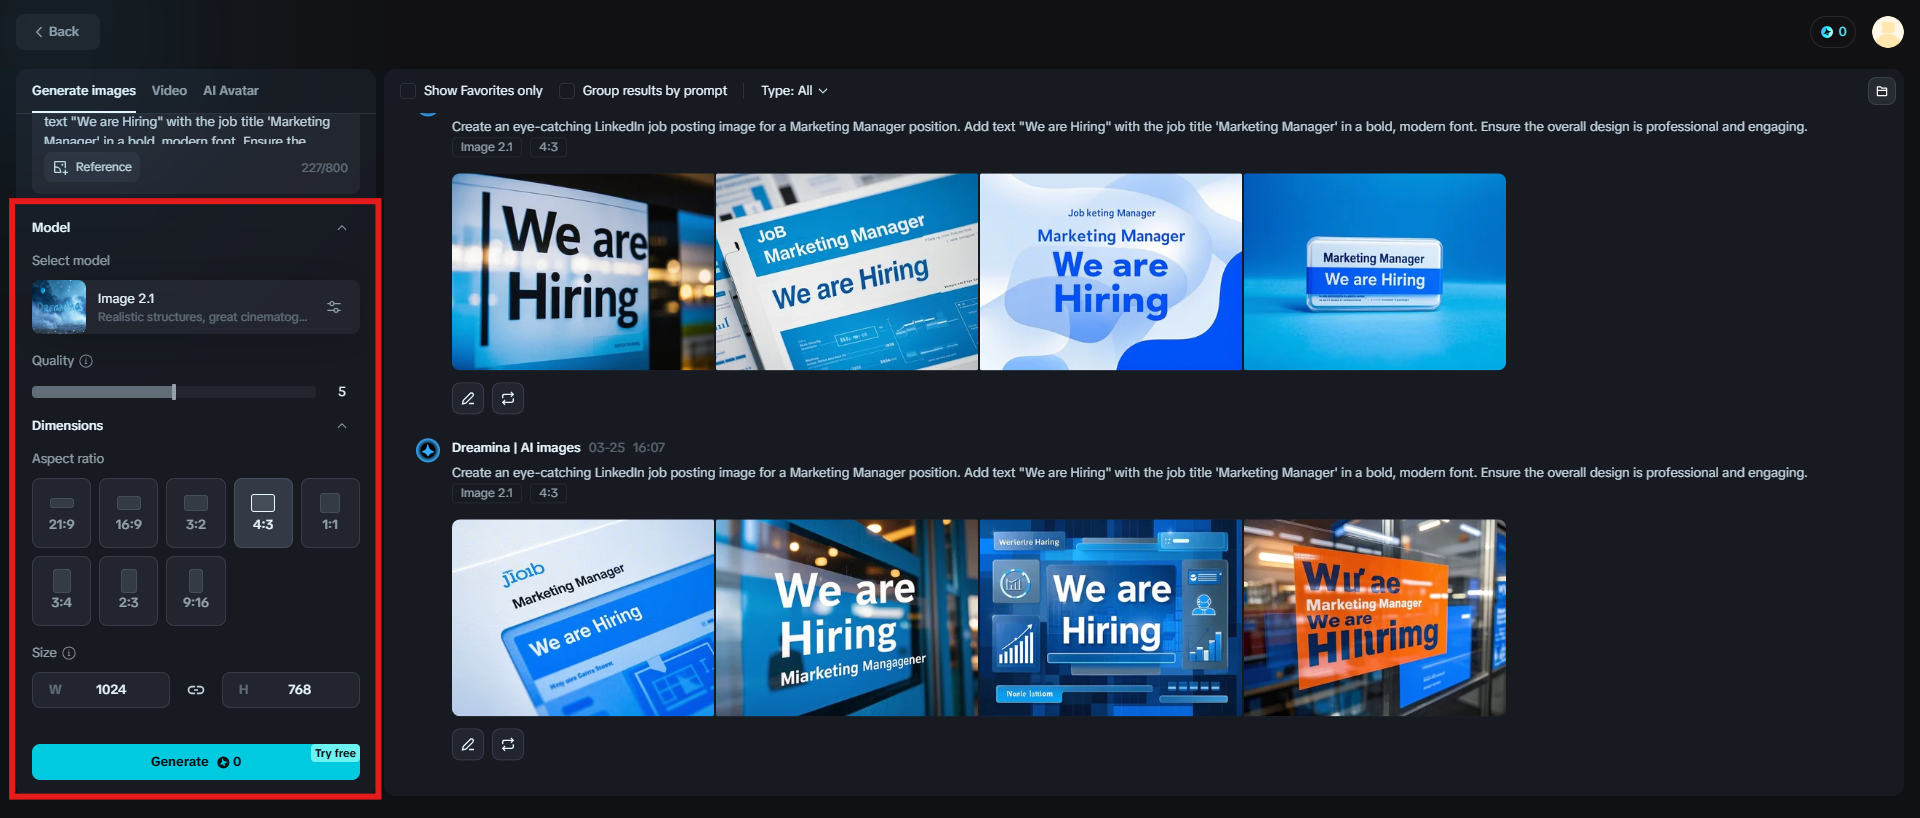
Task: Switch to the Generate images tab
Action: tap(84, 90)
